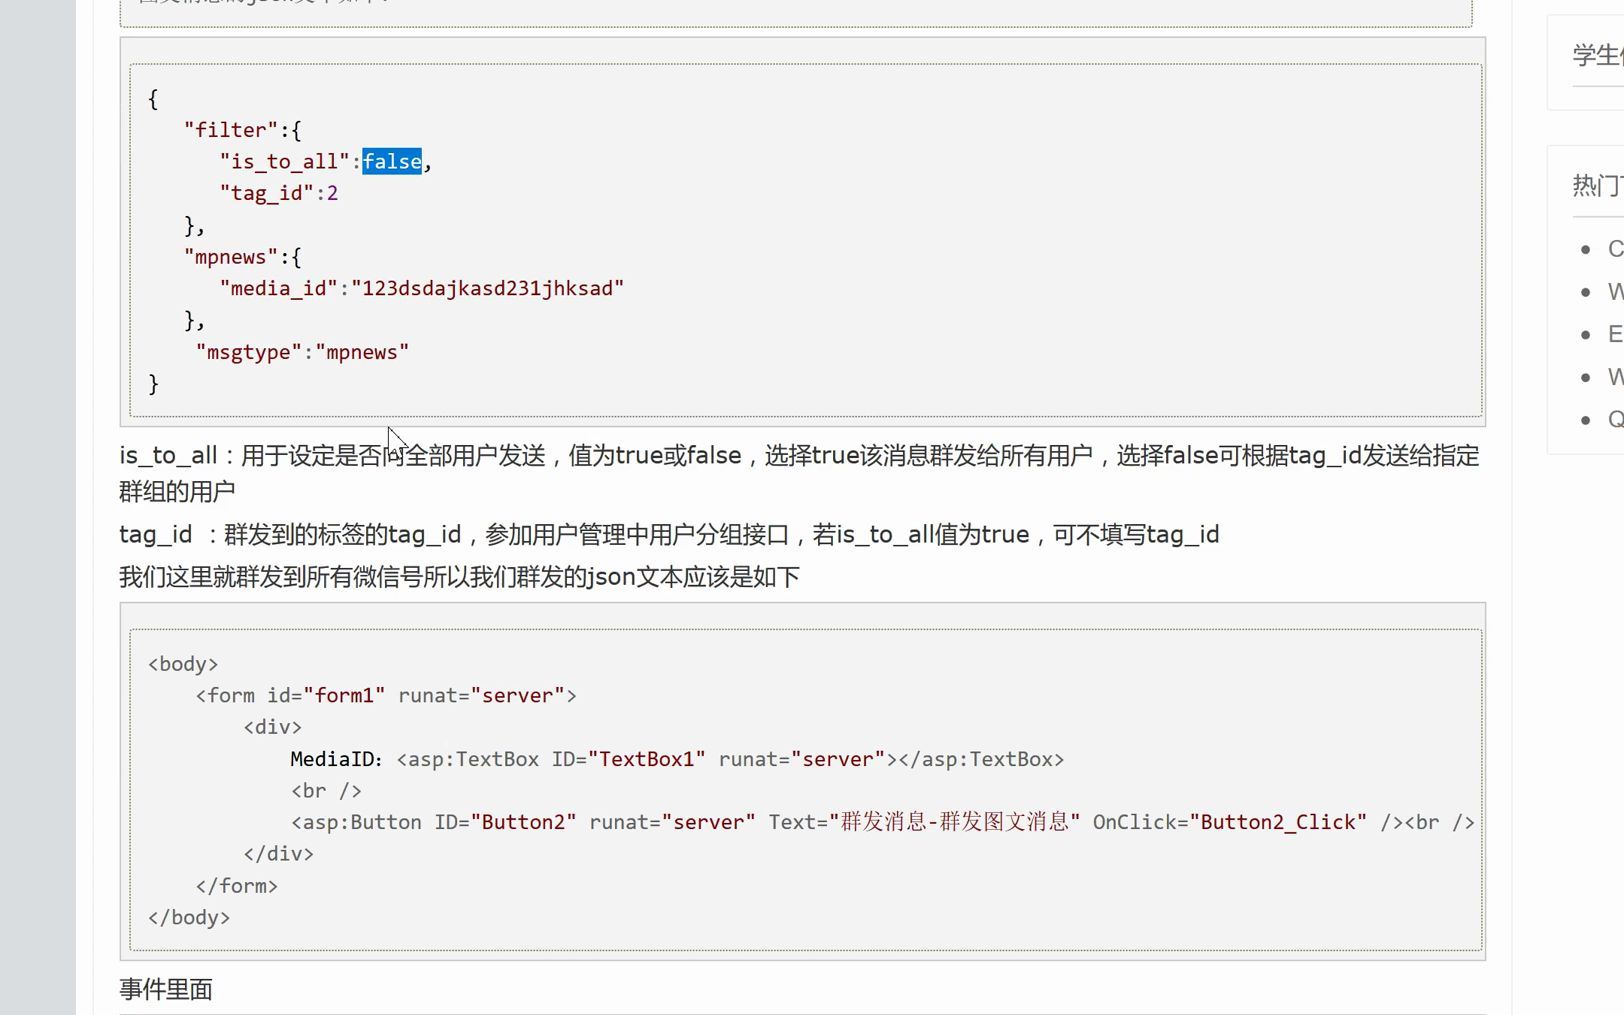Screen dimensions: 1624x1015
Task: Click the sentence "我们这里就群发到所有微信号"
Action: click(x=459, y=577)
